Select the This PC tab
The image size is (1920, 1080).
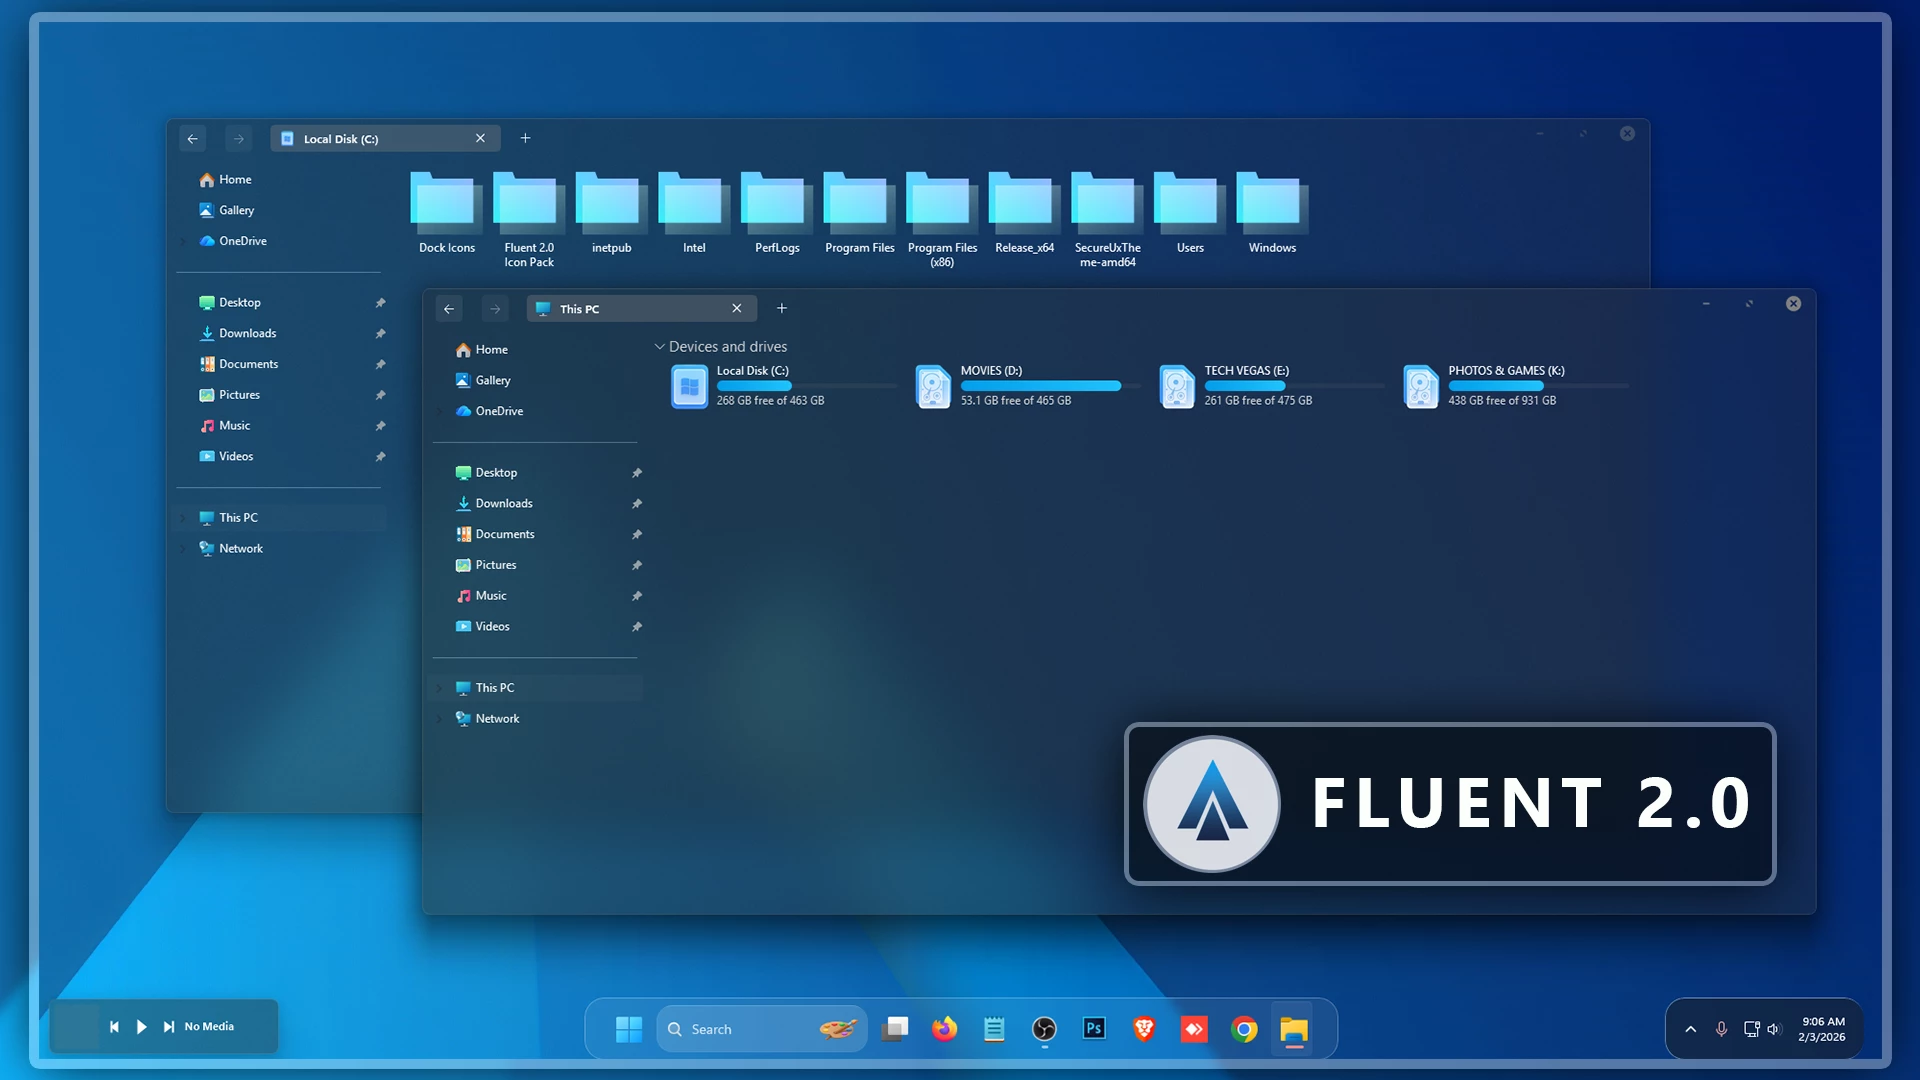point(641,309)
